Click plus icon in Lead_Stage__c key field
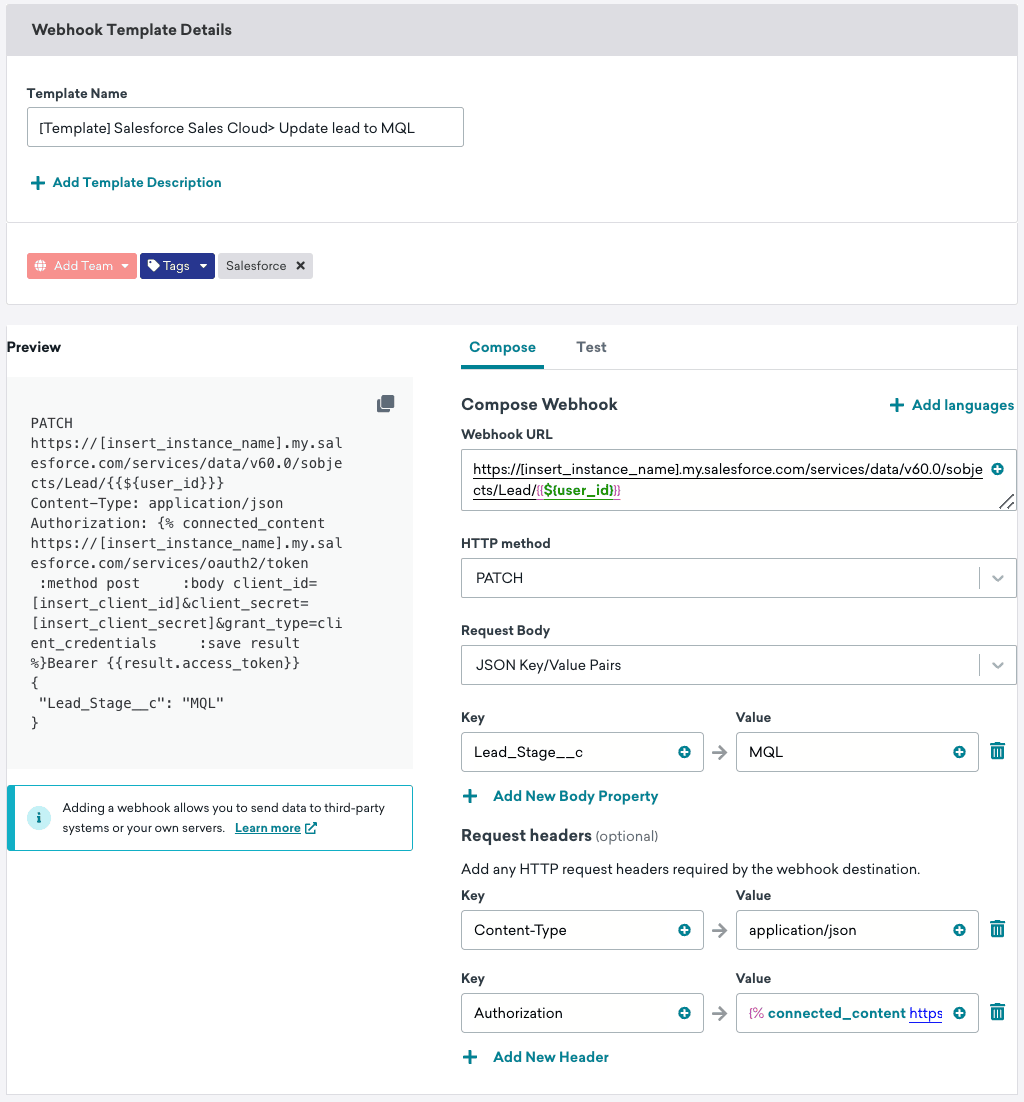Screen dimensions: 1024x1102 click(x=684, y=752)
